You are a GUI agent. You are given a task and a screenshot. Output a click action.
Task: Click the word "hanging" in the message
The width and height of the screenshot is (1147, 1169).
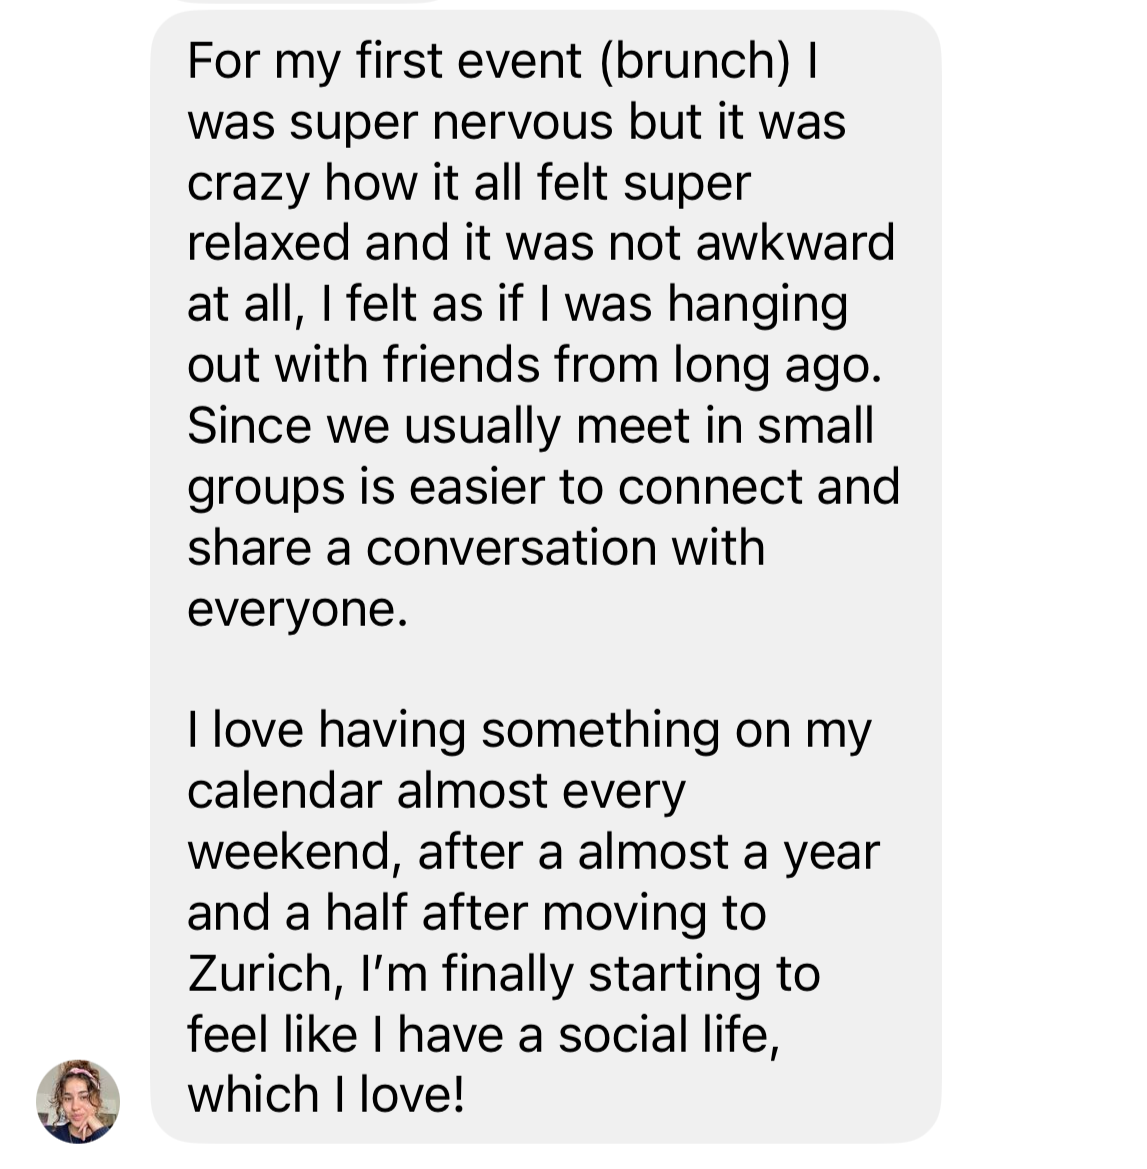(757, 304)
